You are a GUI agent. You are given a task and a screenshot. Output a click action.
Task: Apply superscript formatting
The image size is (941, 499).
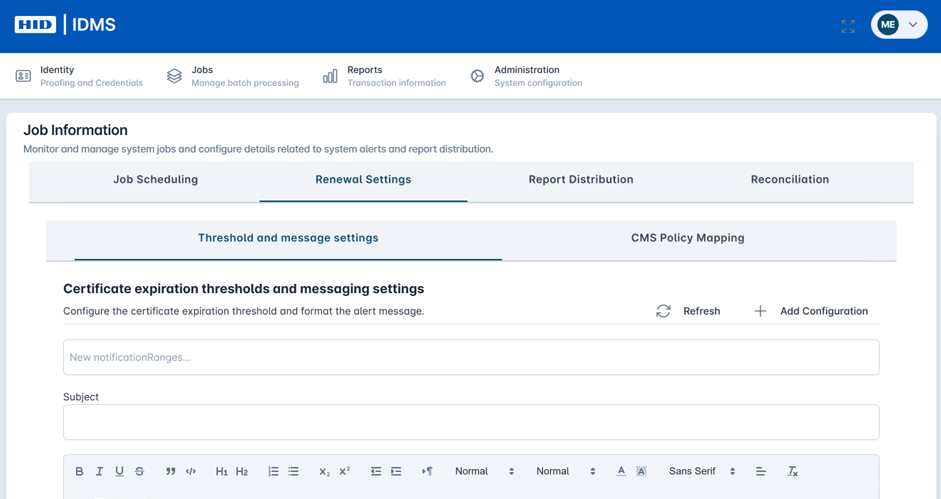tap(344, 471)
